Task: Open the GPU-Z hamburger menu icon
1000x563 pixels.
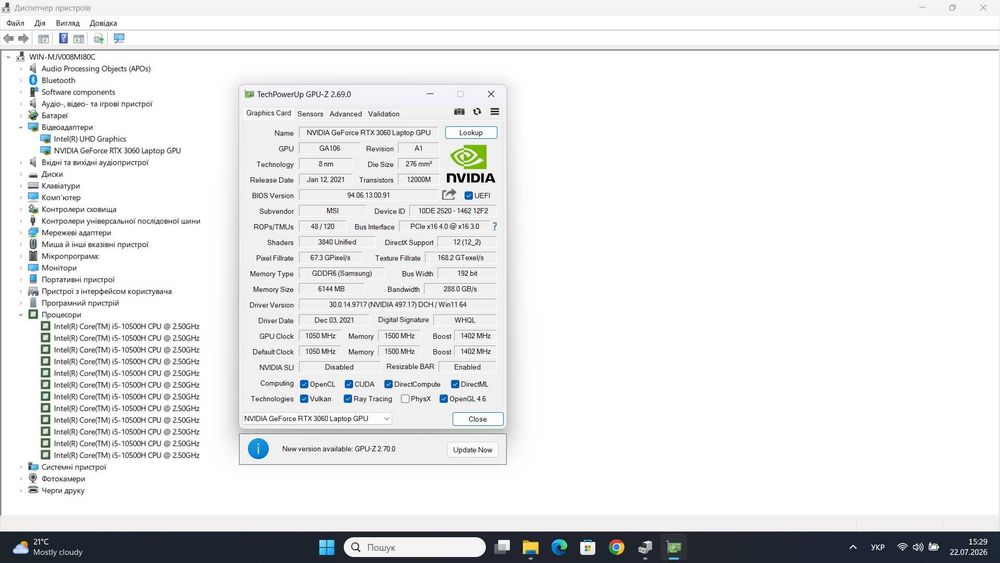Action: pos(495,112)
